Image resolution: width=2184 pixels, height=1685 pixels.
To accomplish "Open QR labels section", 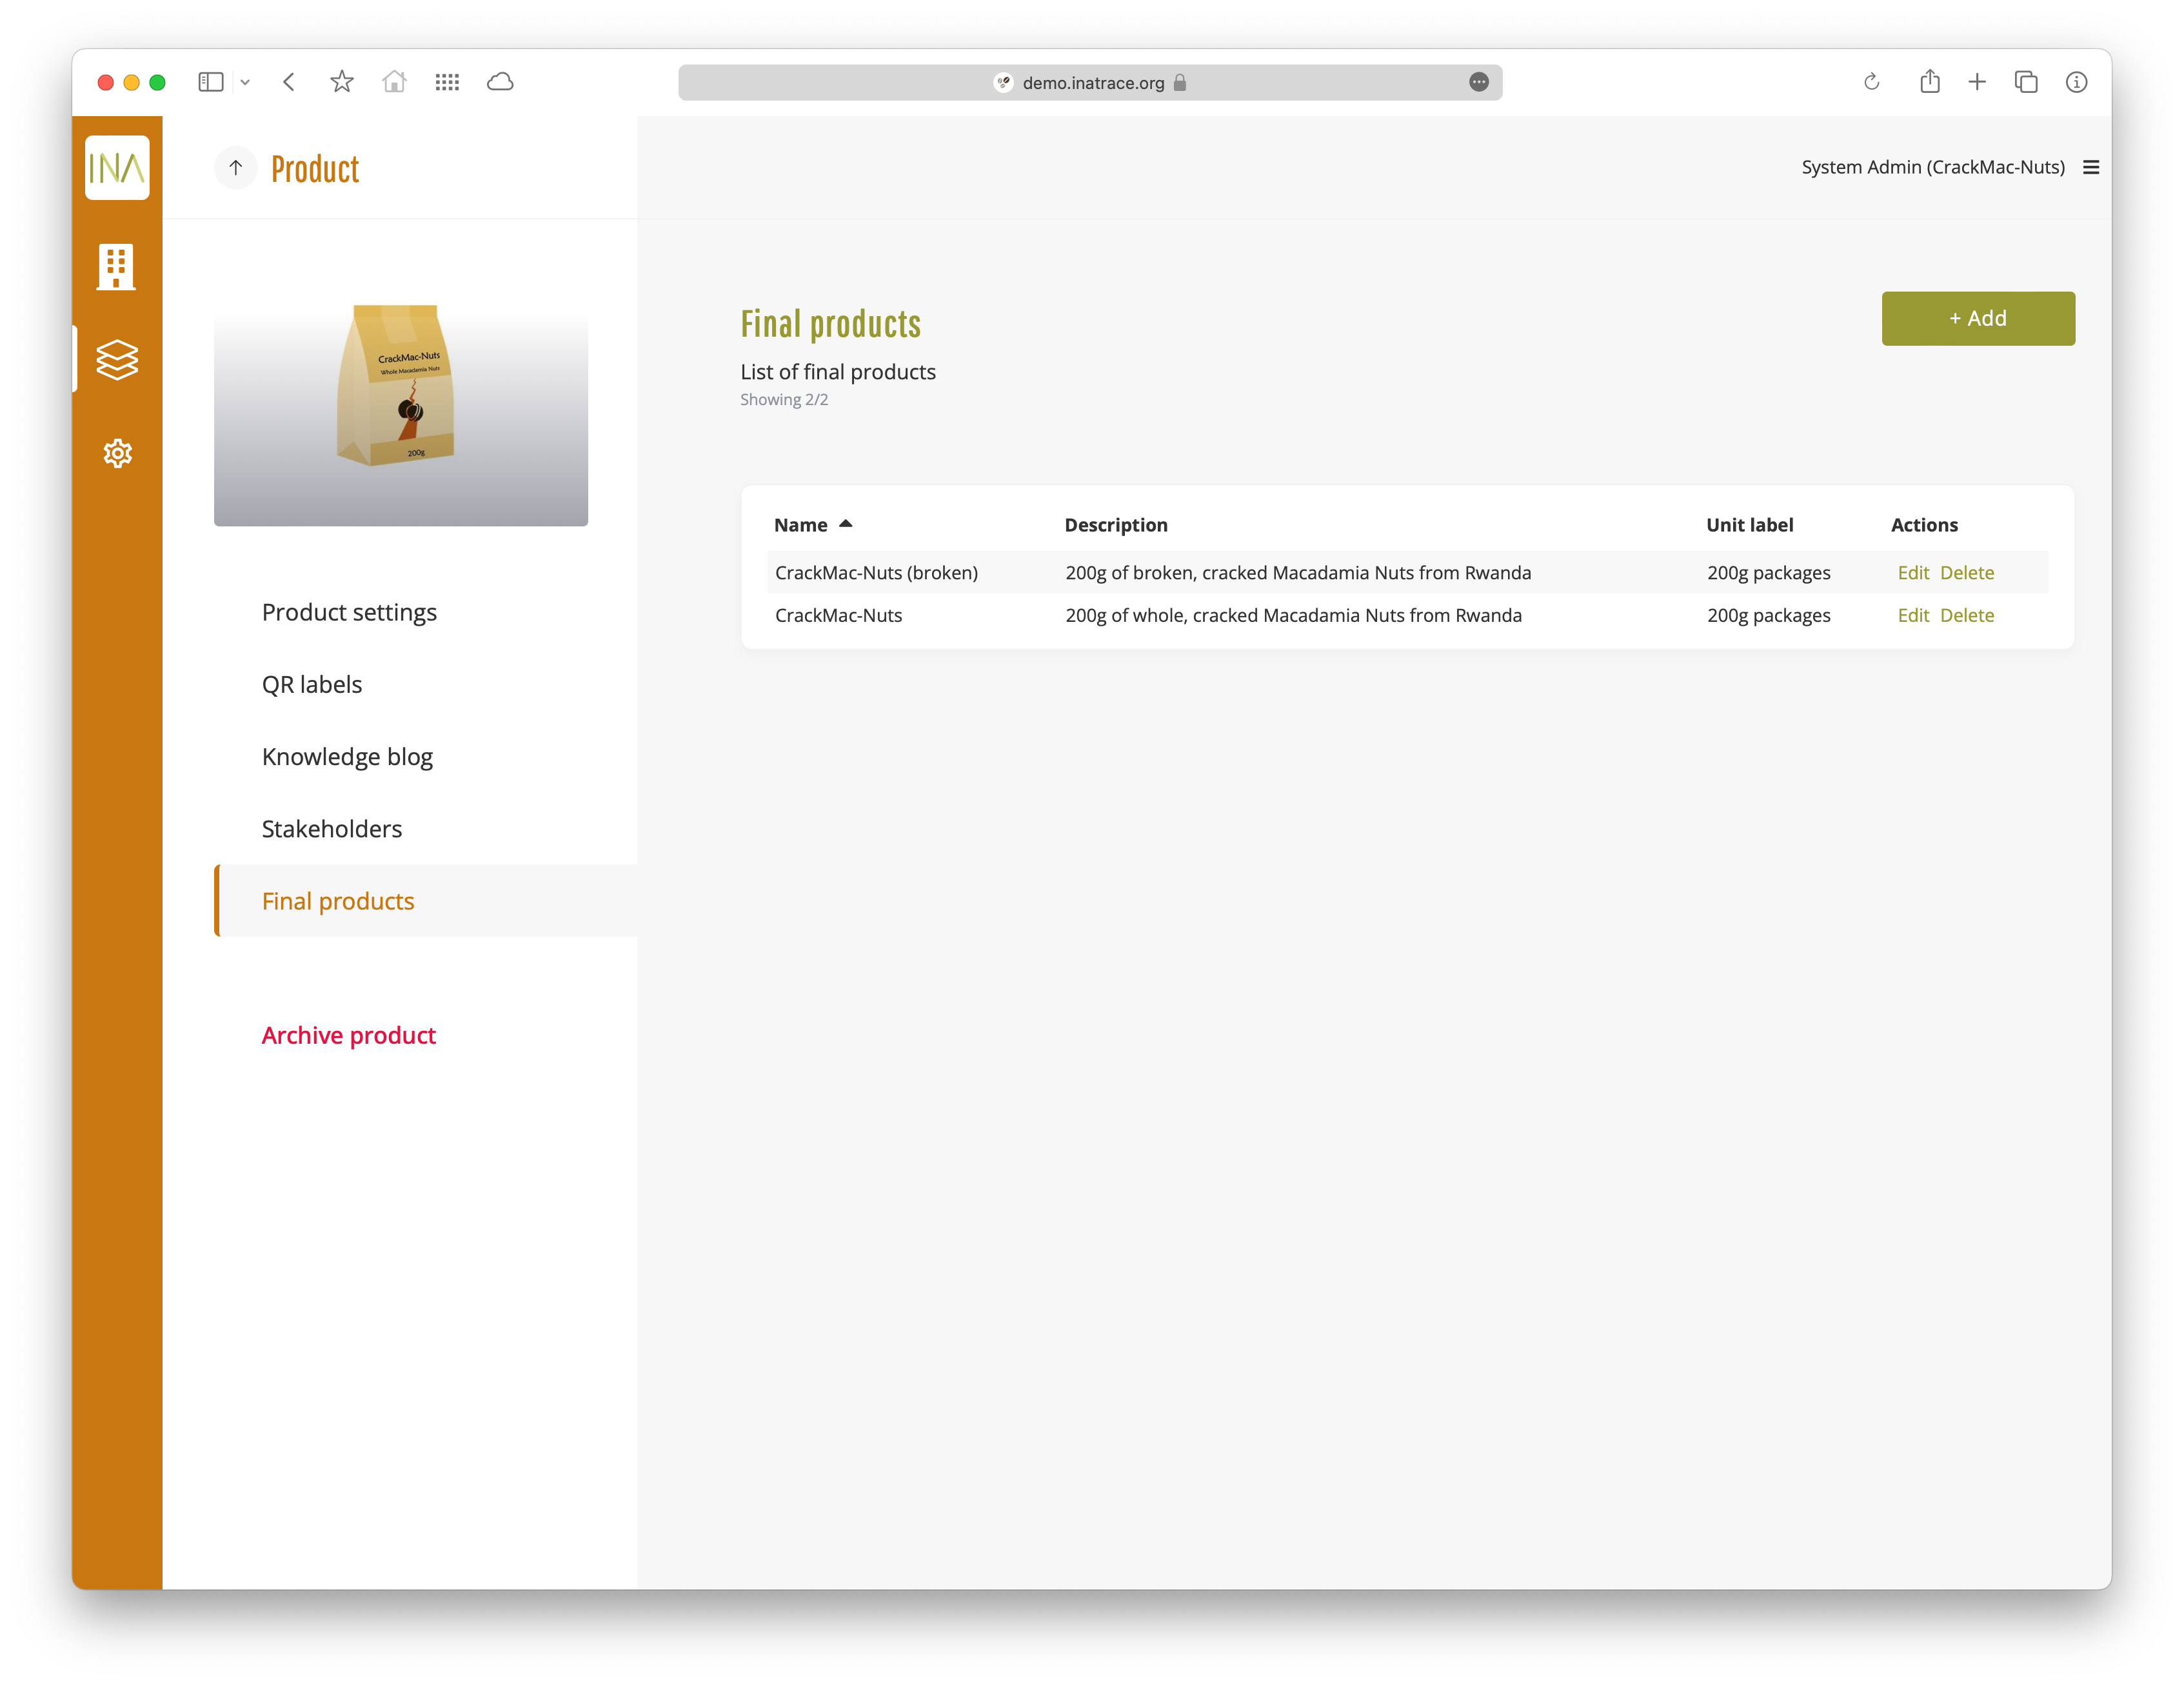I will 312,684.
